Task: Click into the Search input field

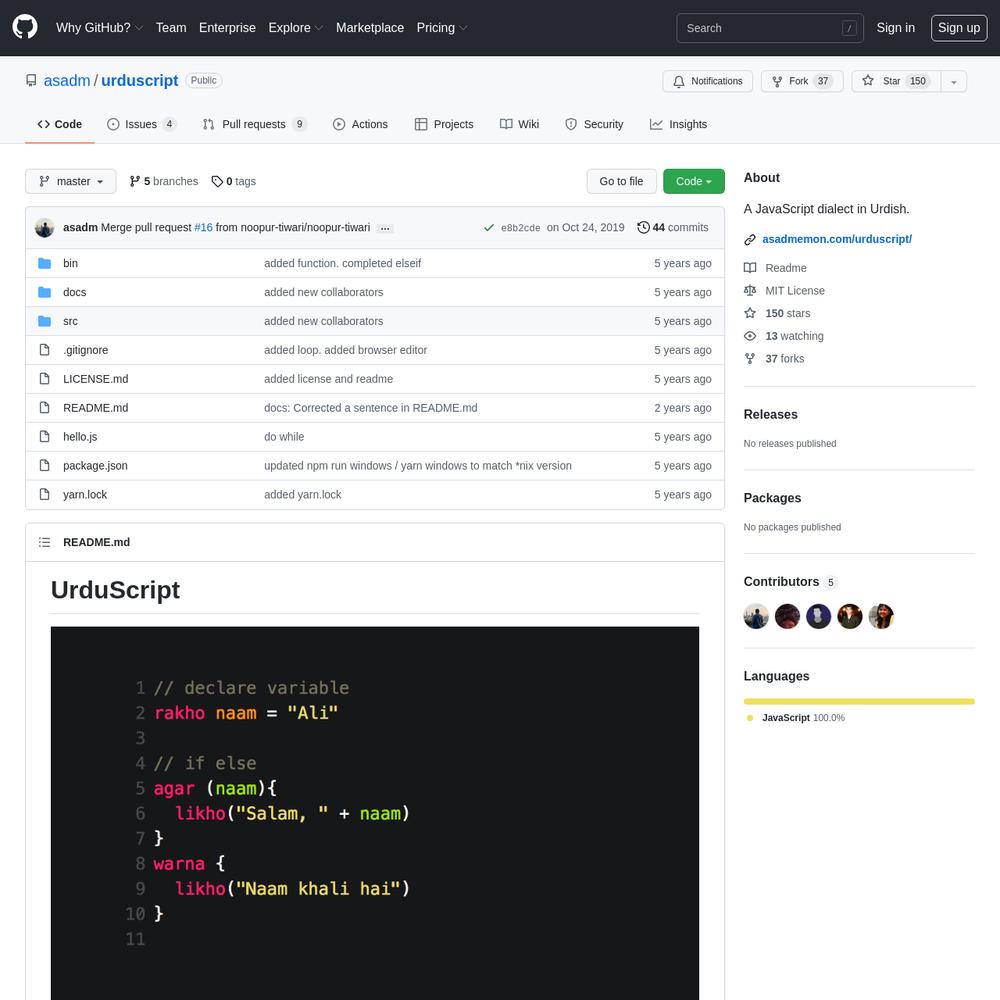Action: click(770, 28)
